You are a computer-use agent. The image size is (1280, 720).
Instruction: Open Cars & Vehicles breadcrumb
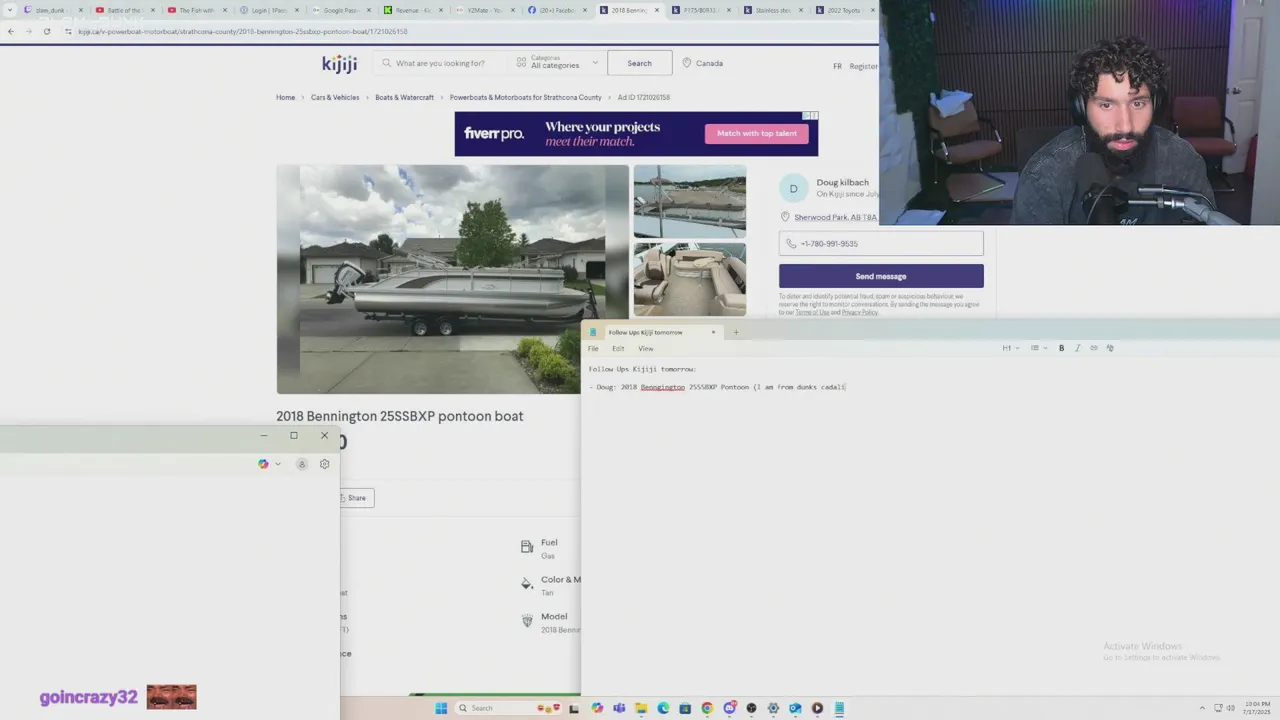(x=335, y=97)
